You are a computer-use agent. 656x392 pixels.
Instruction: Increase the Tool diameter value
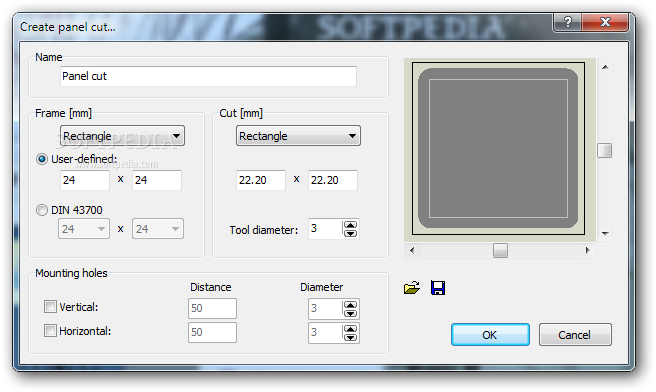350,225
